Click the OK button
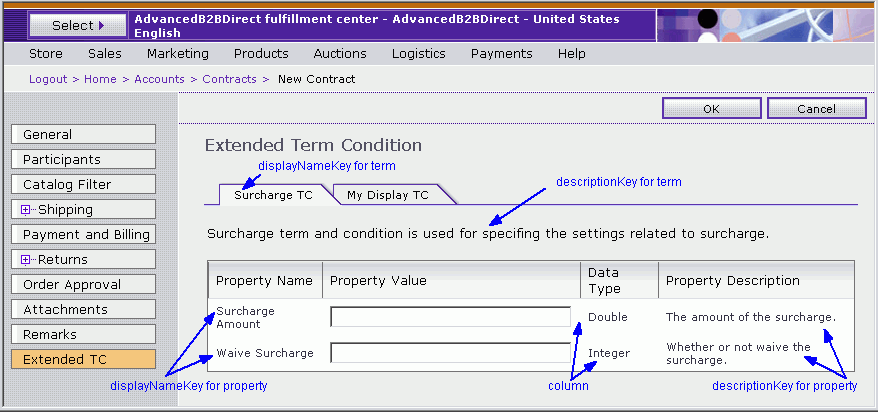Screen dimensions: 878x412 click(x=711, y=109)
